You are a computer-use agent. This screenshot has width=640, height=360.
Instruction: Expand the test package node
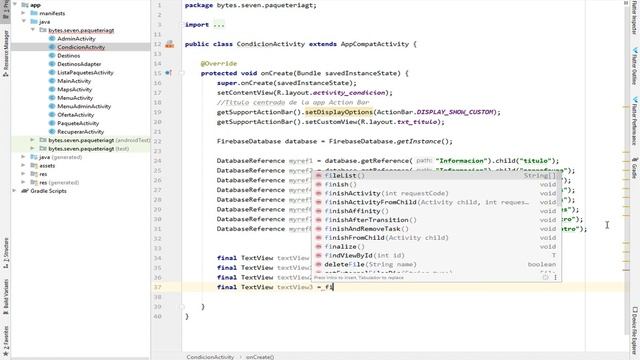point(33,149)
